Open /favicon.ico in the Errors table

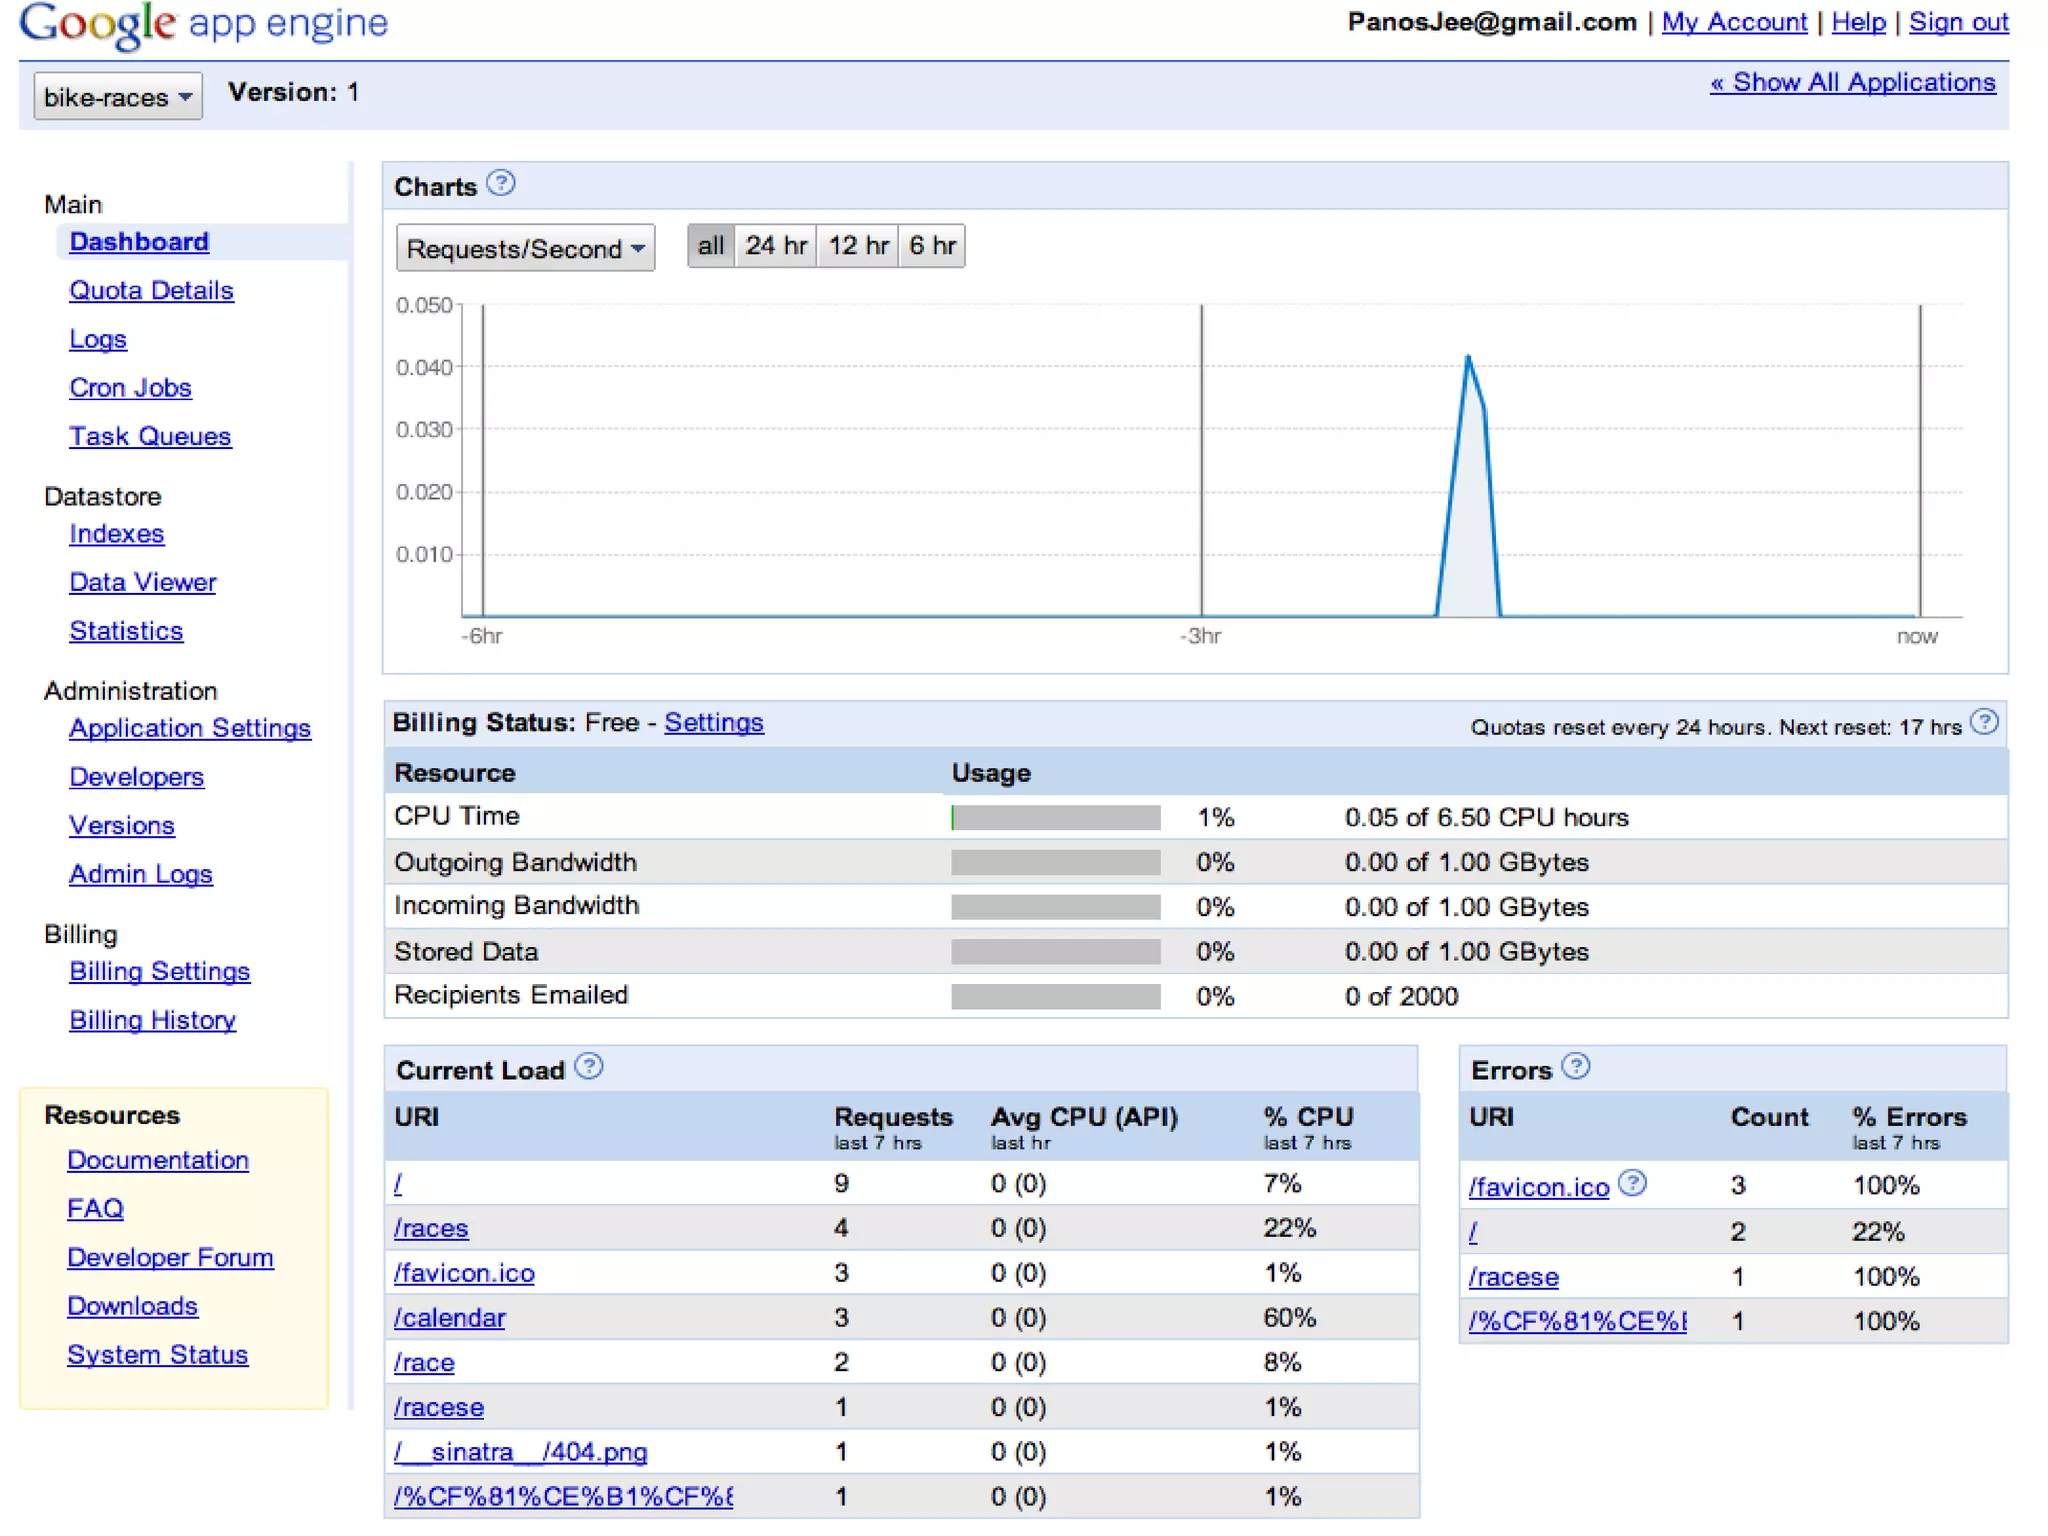(1539, 1188)
